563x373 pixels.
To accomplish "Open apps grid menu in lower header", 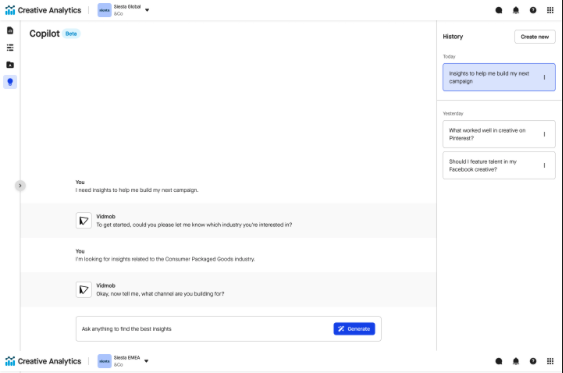I will pos(550,361).
